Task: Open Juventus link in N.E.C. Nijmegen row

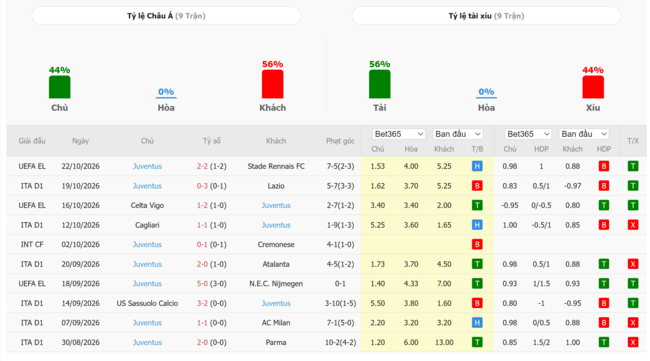Action: click(147, 283)
